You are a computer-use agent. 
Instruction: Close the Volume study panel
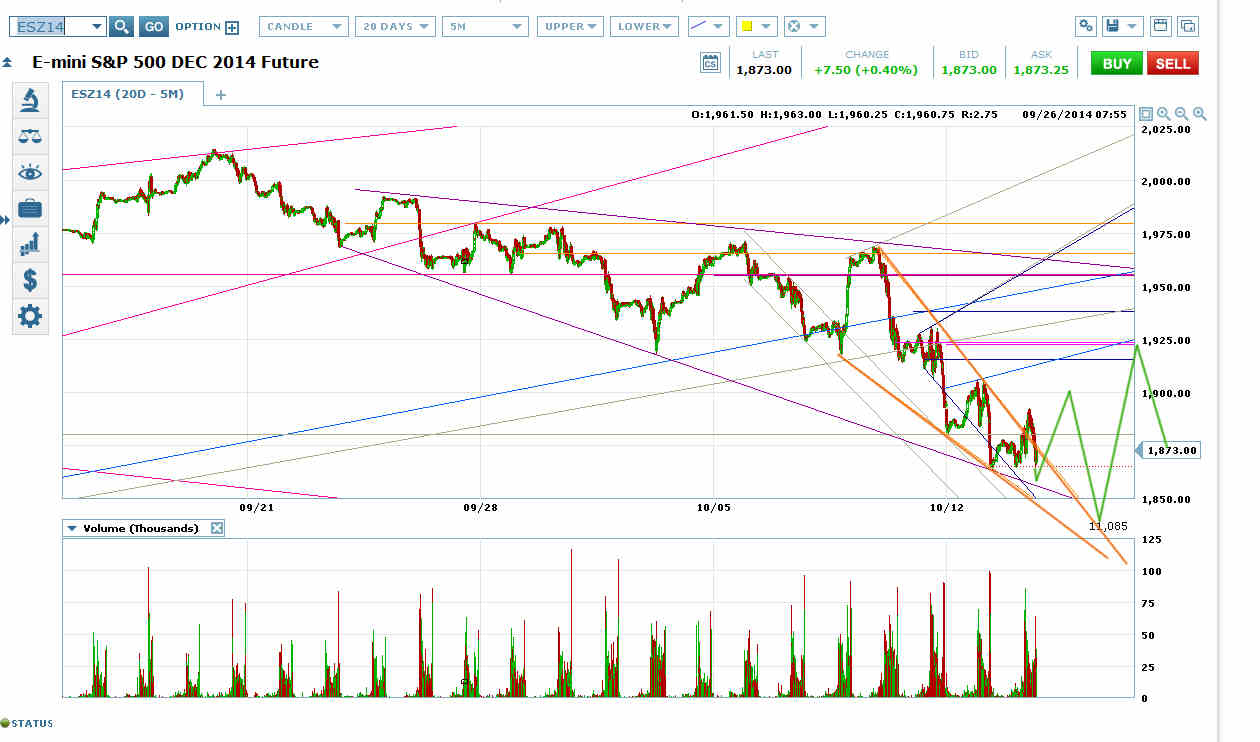pyautogui.click(x=217, y=528)
